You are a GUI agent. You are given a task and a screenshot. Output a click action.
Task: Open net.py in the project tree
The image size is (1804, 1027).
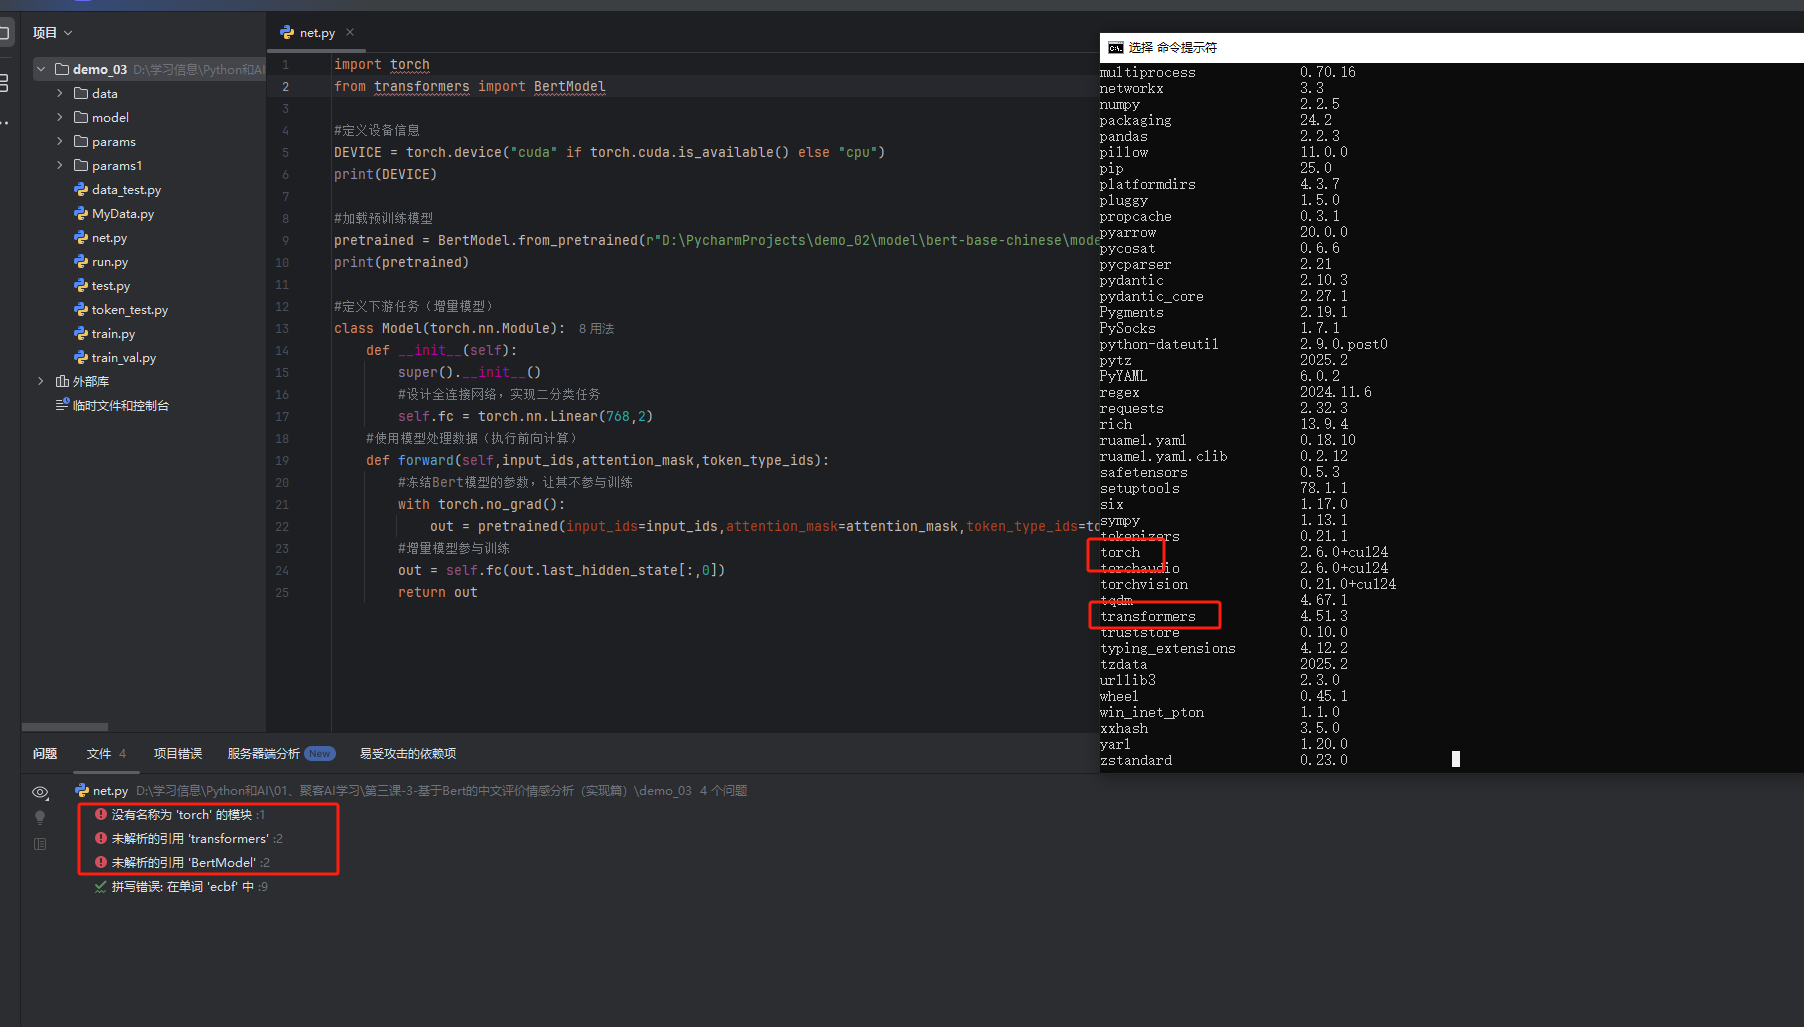pos(109,238)
